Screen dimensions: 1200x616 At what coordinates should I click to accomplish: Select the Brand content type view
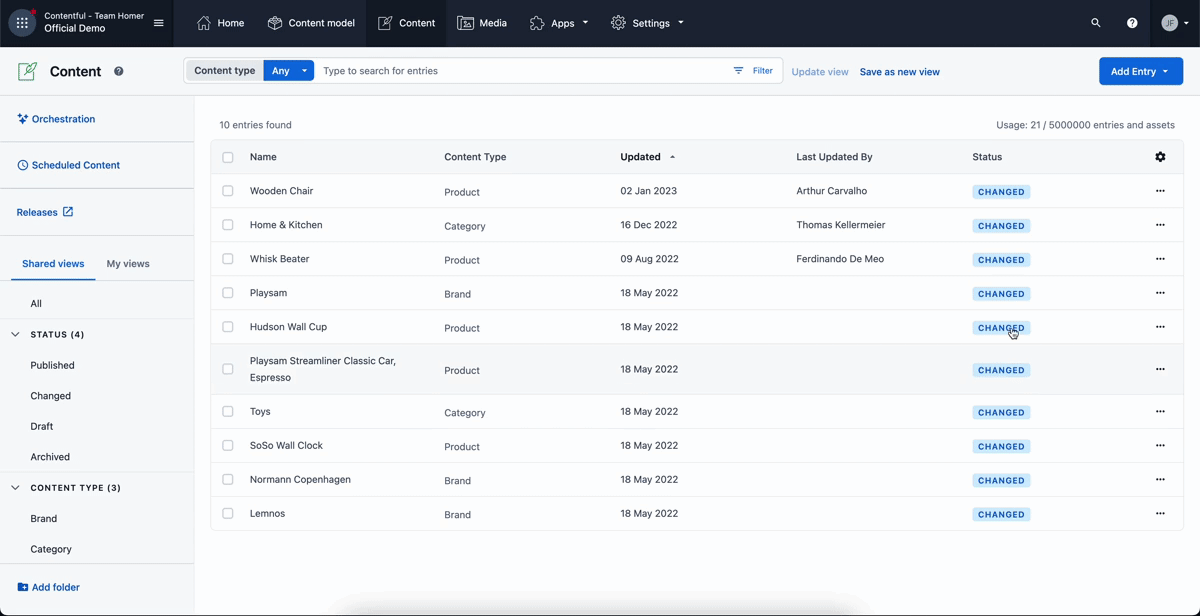[x=44, y=519]
